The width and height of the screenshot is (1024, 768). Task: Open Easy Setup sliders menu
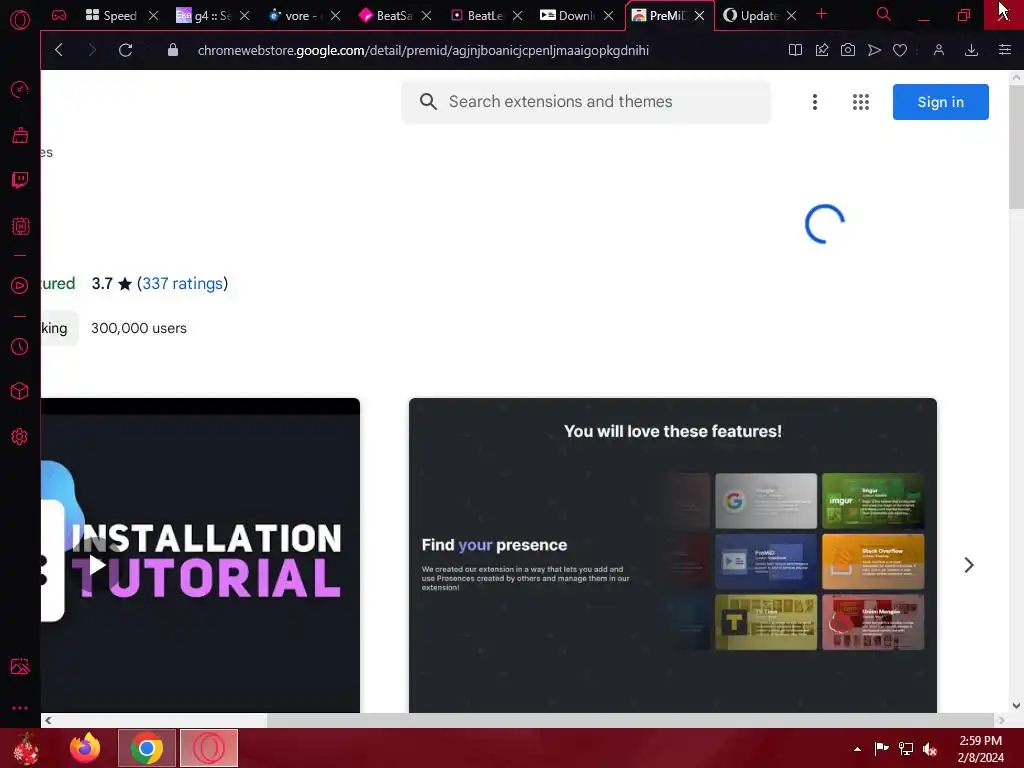click(x=1004, y=50)
